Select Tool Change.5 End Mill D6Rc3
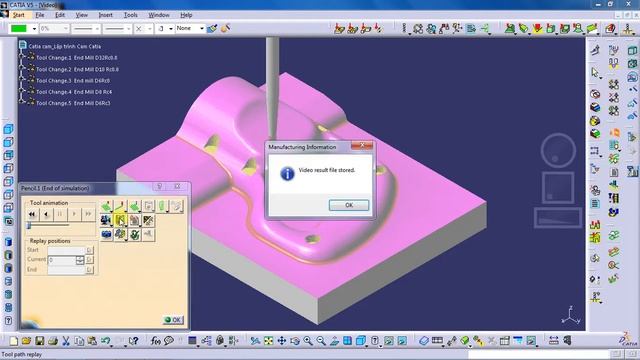The width and height of the screenshot is (640, 360). pyautogui.click(x=73, y=103)
